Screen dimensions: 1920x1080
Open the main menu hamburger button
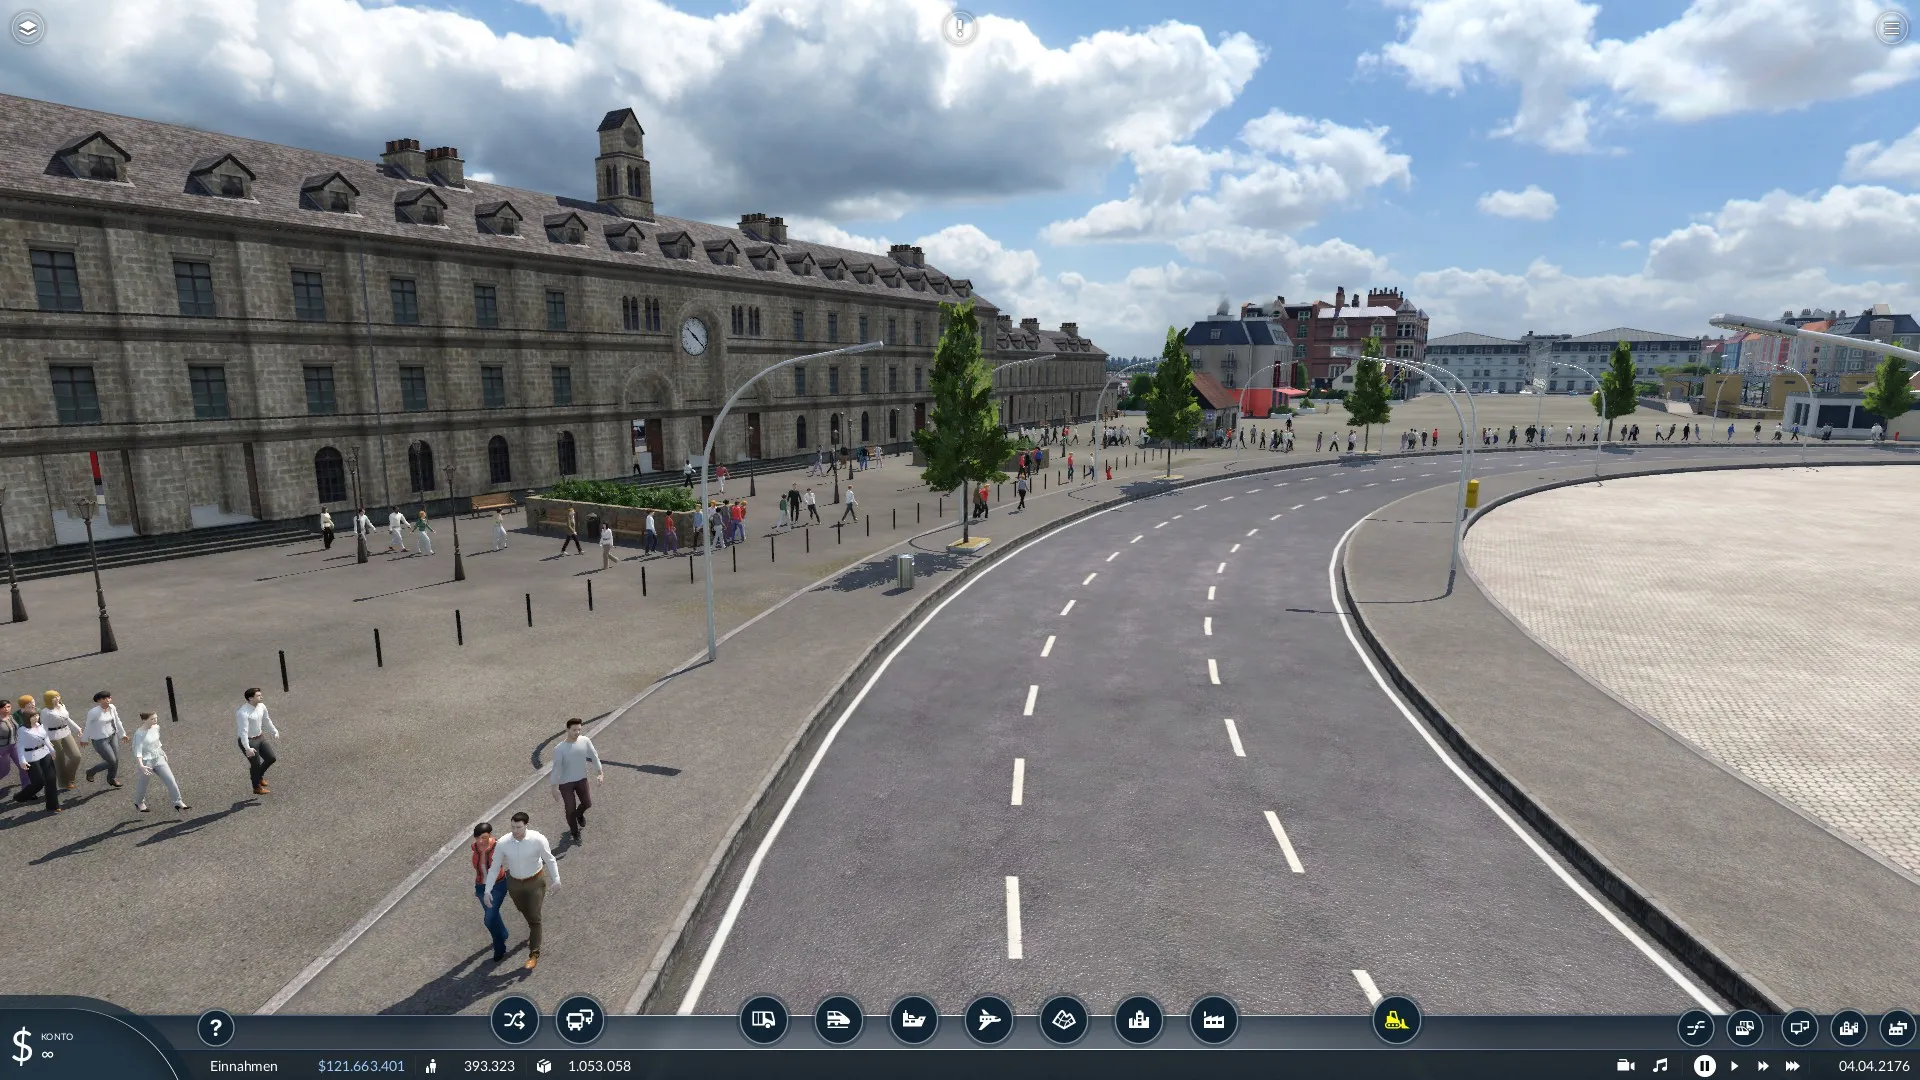click(x=1891, y=28)
